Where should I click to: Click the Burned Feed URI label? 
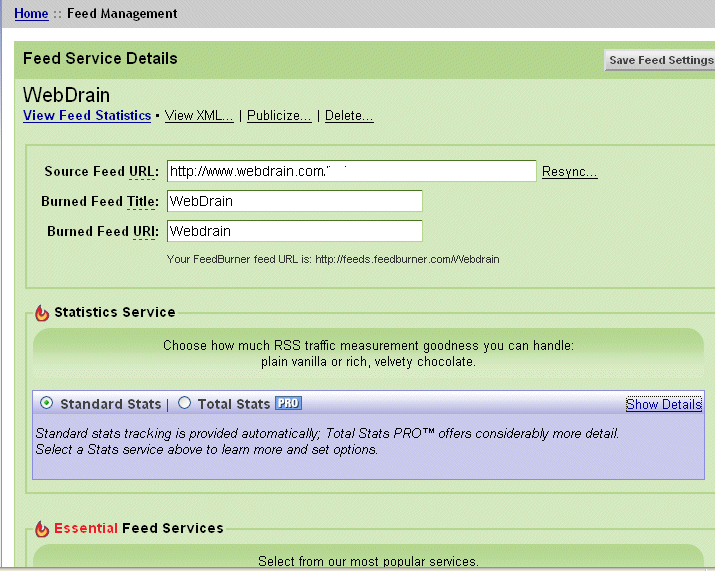pos(103,231)
